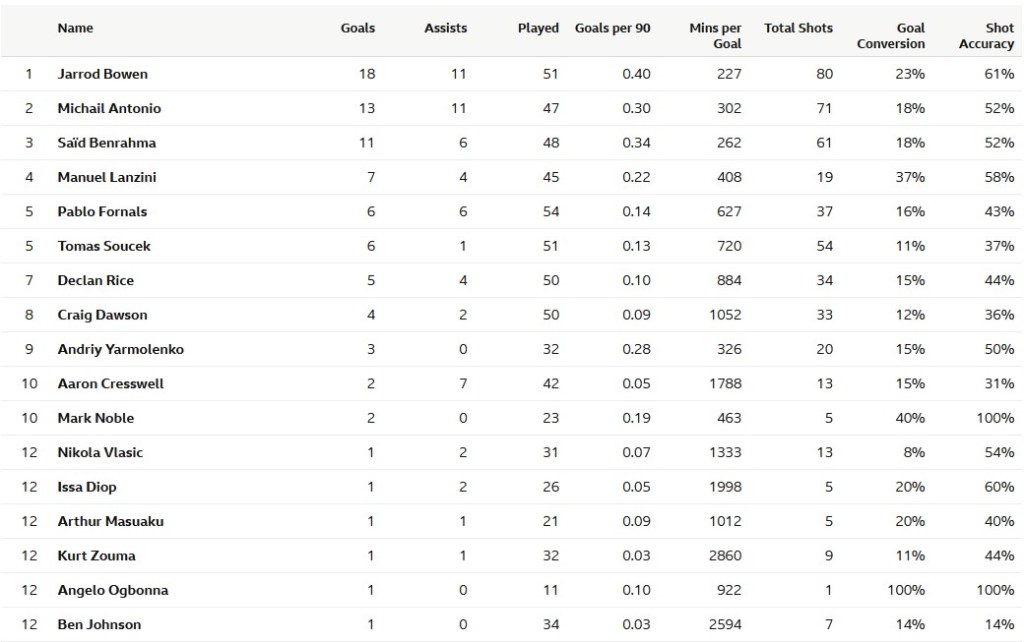The image size is (1024, 642).
Task: Sort by Total Shots header
Action: (x=798, y=28)
